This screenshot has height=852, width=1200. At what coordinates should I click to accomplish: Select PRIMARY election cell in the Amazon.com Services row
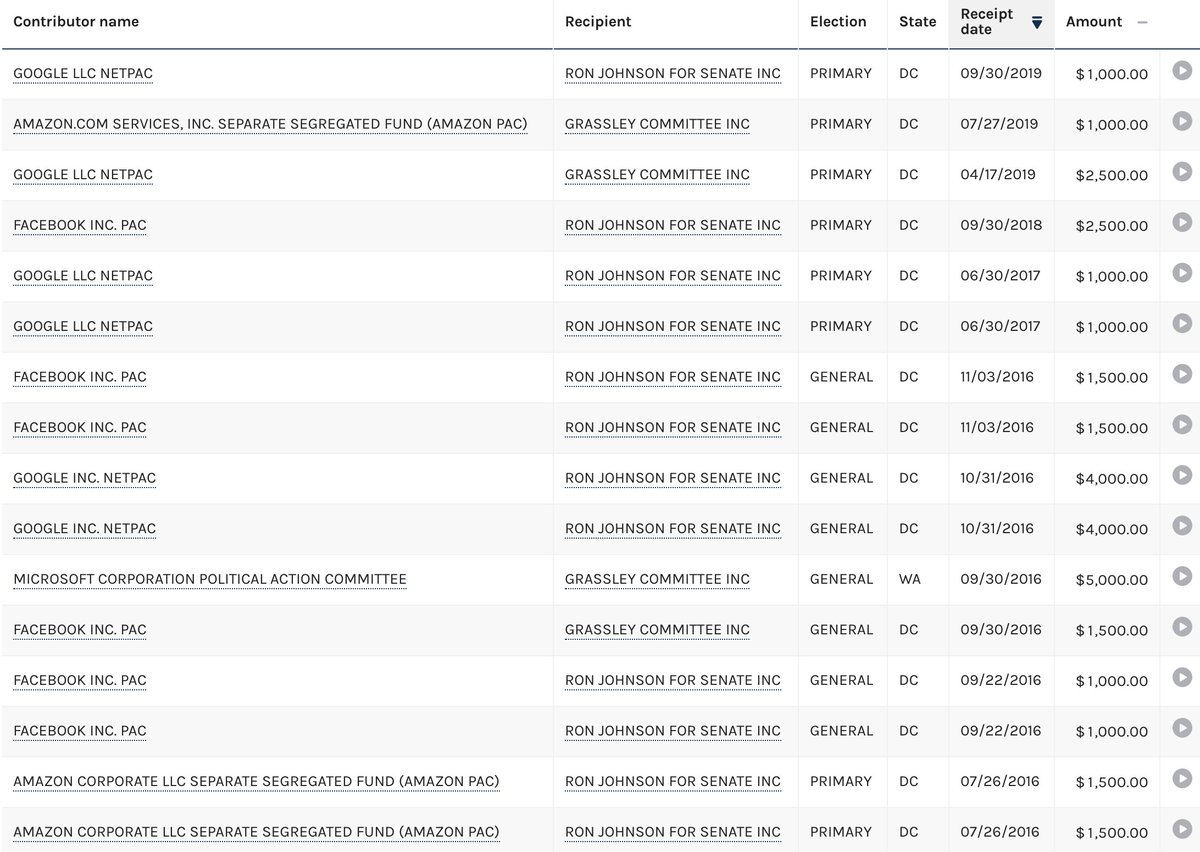841,124
